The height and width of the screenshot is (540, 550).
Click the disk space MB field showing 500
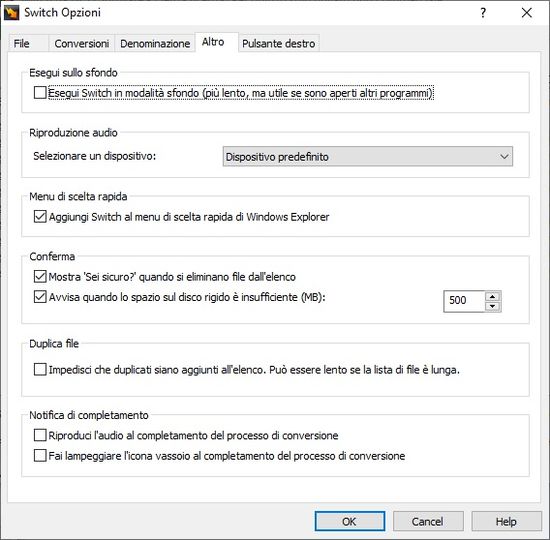[464, 301]
